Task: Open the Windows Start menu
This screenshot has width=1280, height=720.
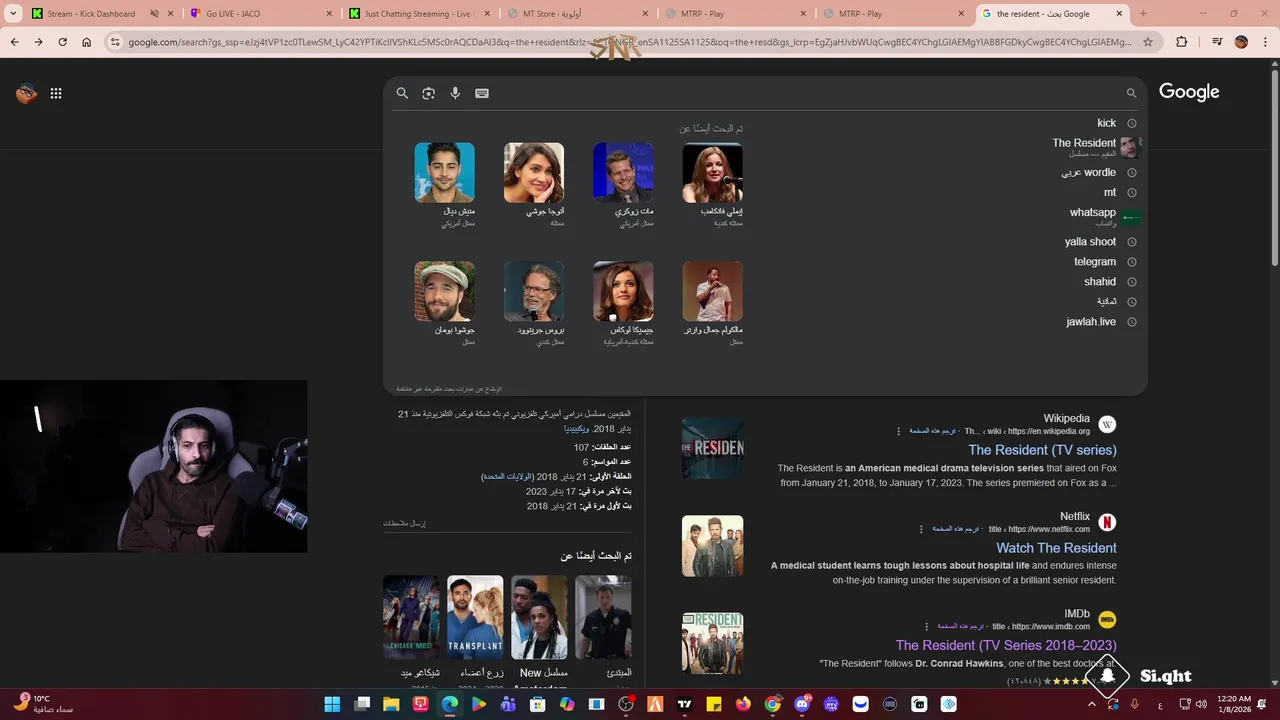Action: pyautogui.click(x=332, y=704)
